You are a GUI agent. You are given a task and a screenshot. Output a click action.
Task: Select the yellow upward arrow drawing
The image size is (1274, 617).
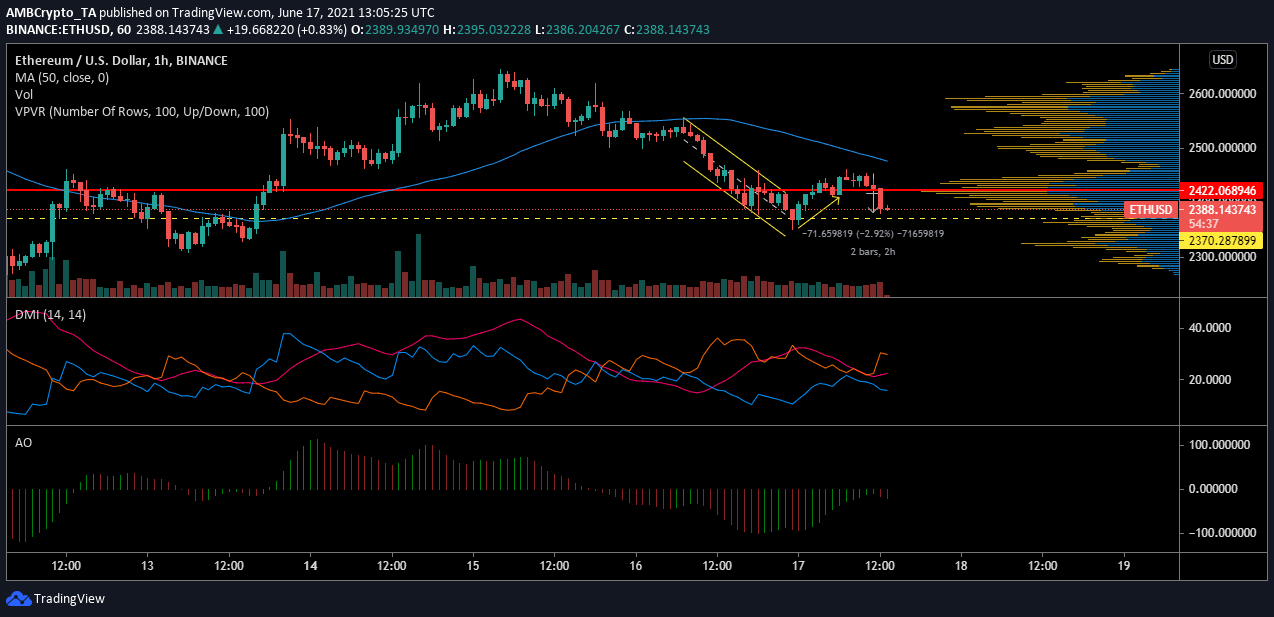click(820, 210)
